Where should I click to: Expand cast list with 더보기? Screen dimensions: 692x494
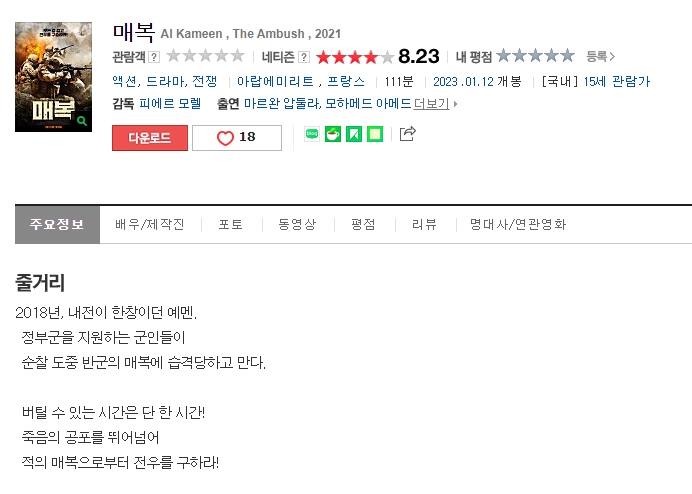pyautogui.click(x=432, y=104)
